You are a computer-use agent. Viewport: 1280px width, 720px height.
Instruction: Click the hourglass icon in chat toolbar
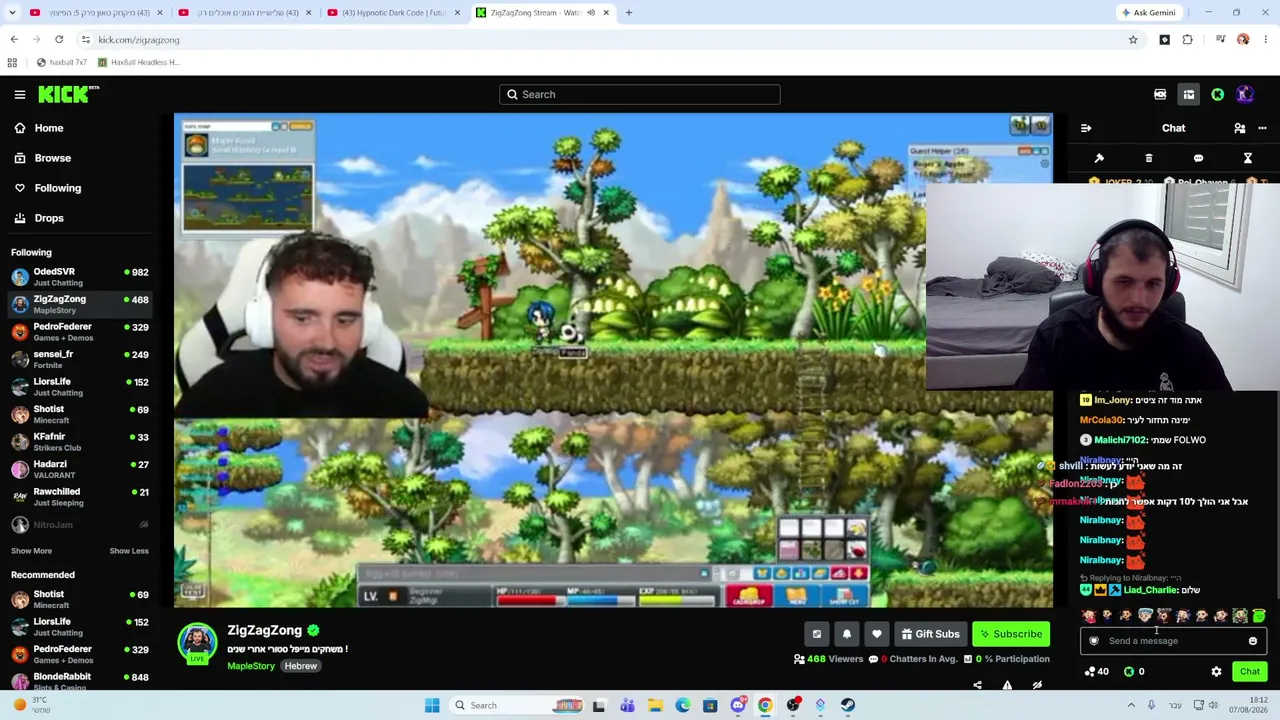pyautogui.click(x=1248, y=158)
